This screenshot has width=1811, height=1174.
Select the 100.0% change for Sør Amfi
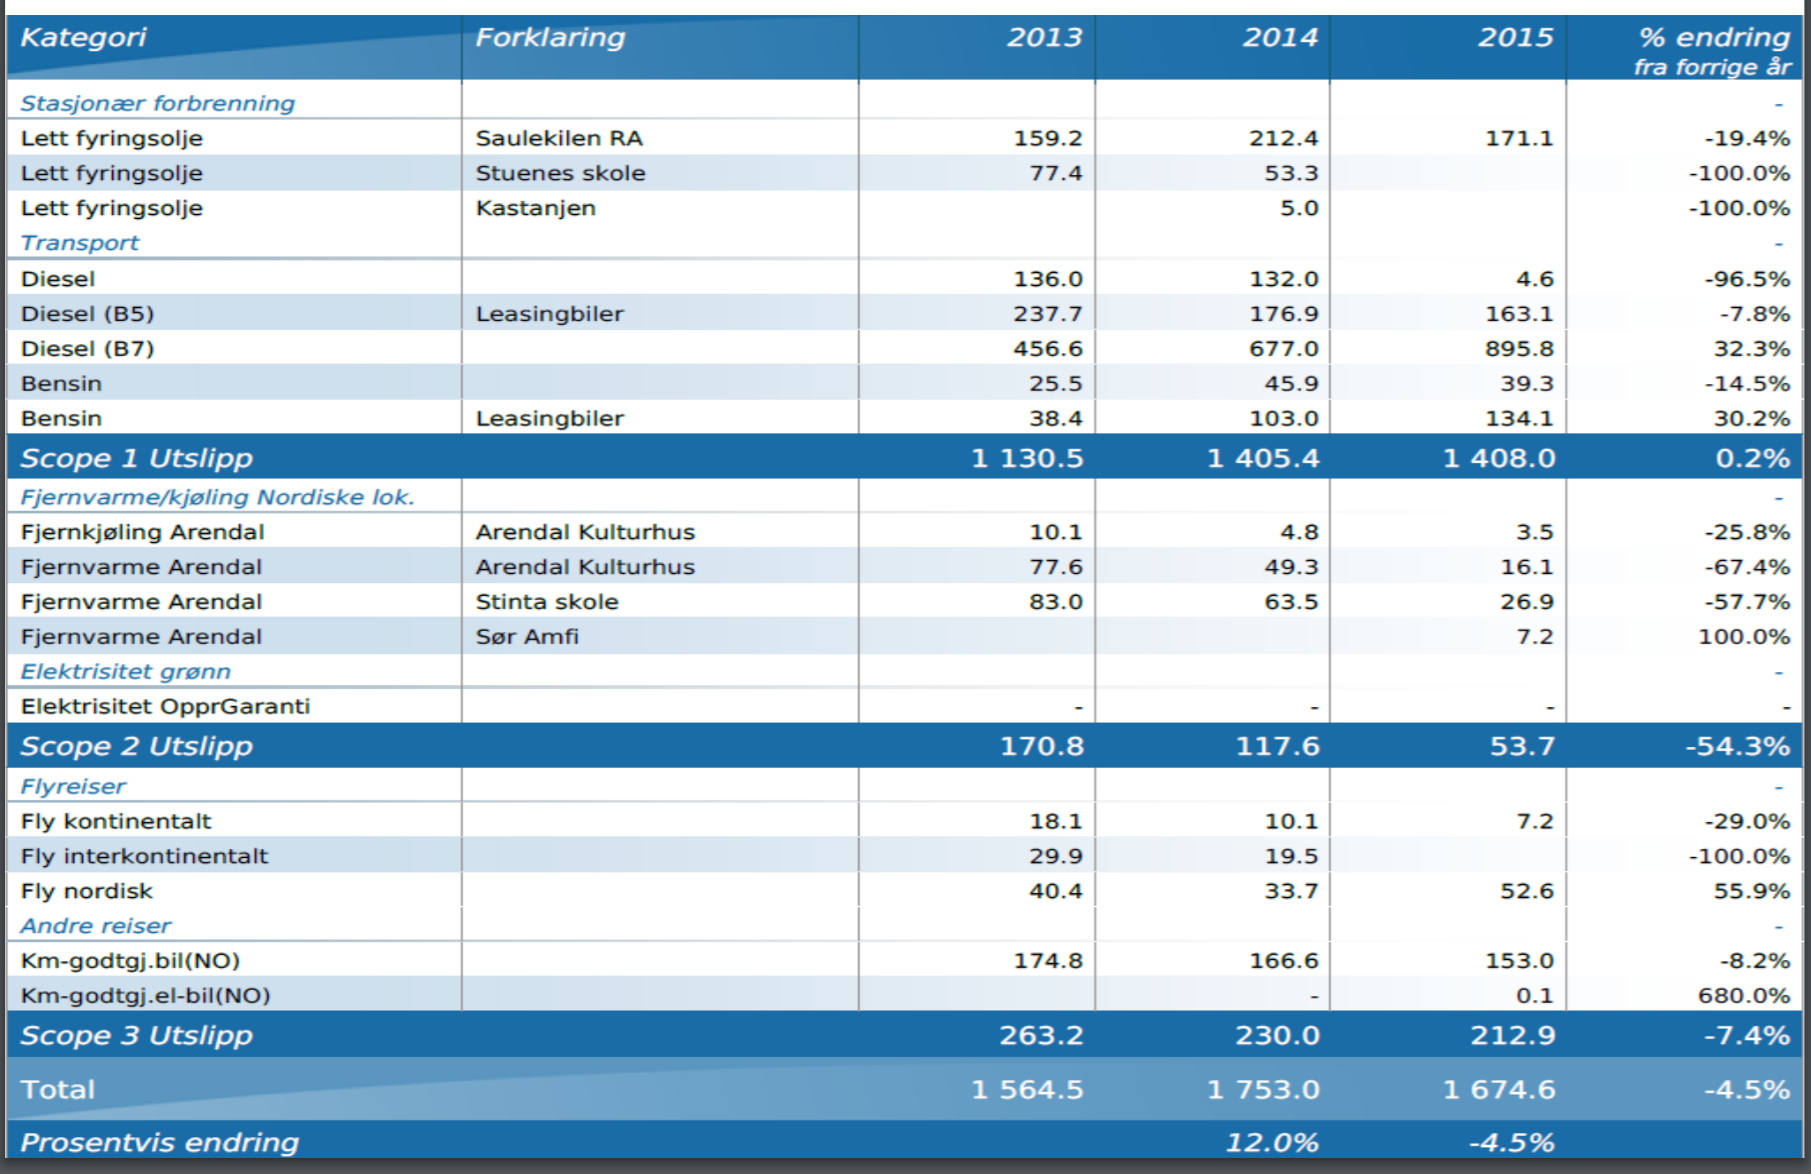[1744, 637]
